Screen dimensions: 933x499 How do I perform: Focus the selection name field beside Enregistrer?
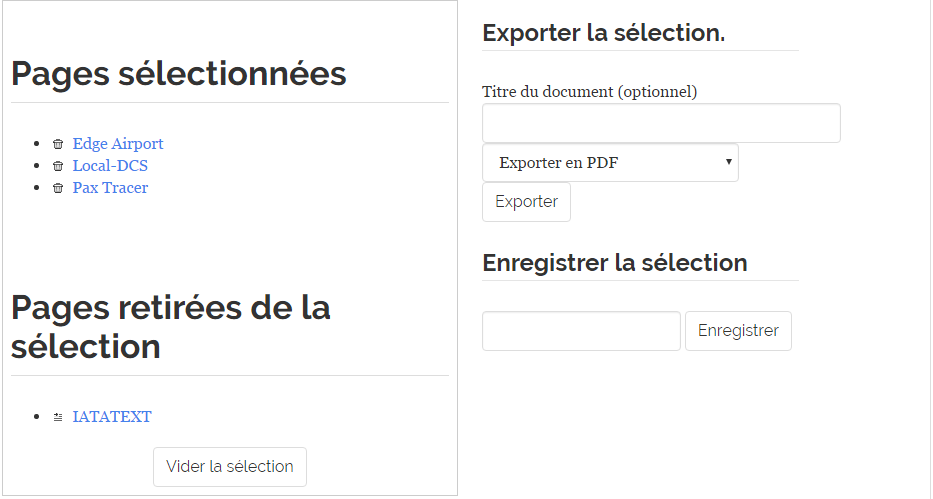click(x=581, y=331)
